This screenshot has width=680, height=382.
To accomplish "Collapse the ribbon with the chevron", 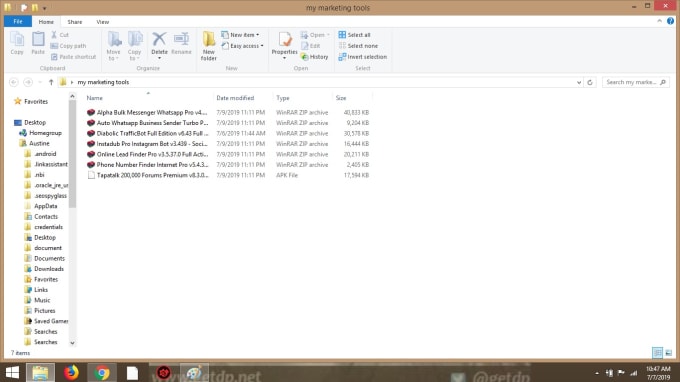I will tap(660, 21).
